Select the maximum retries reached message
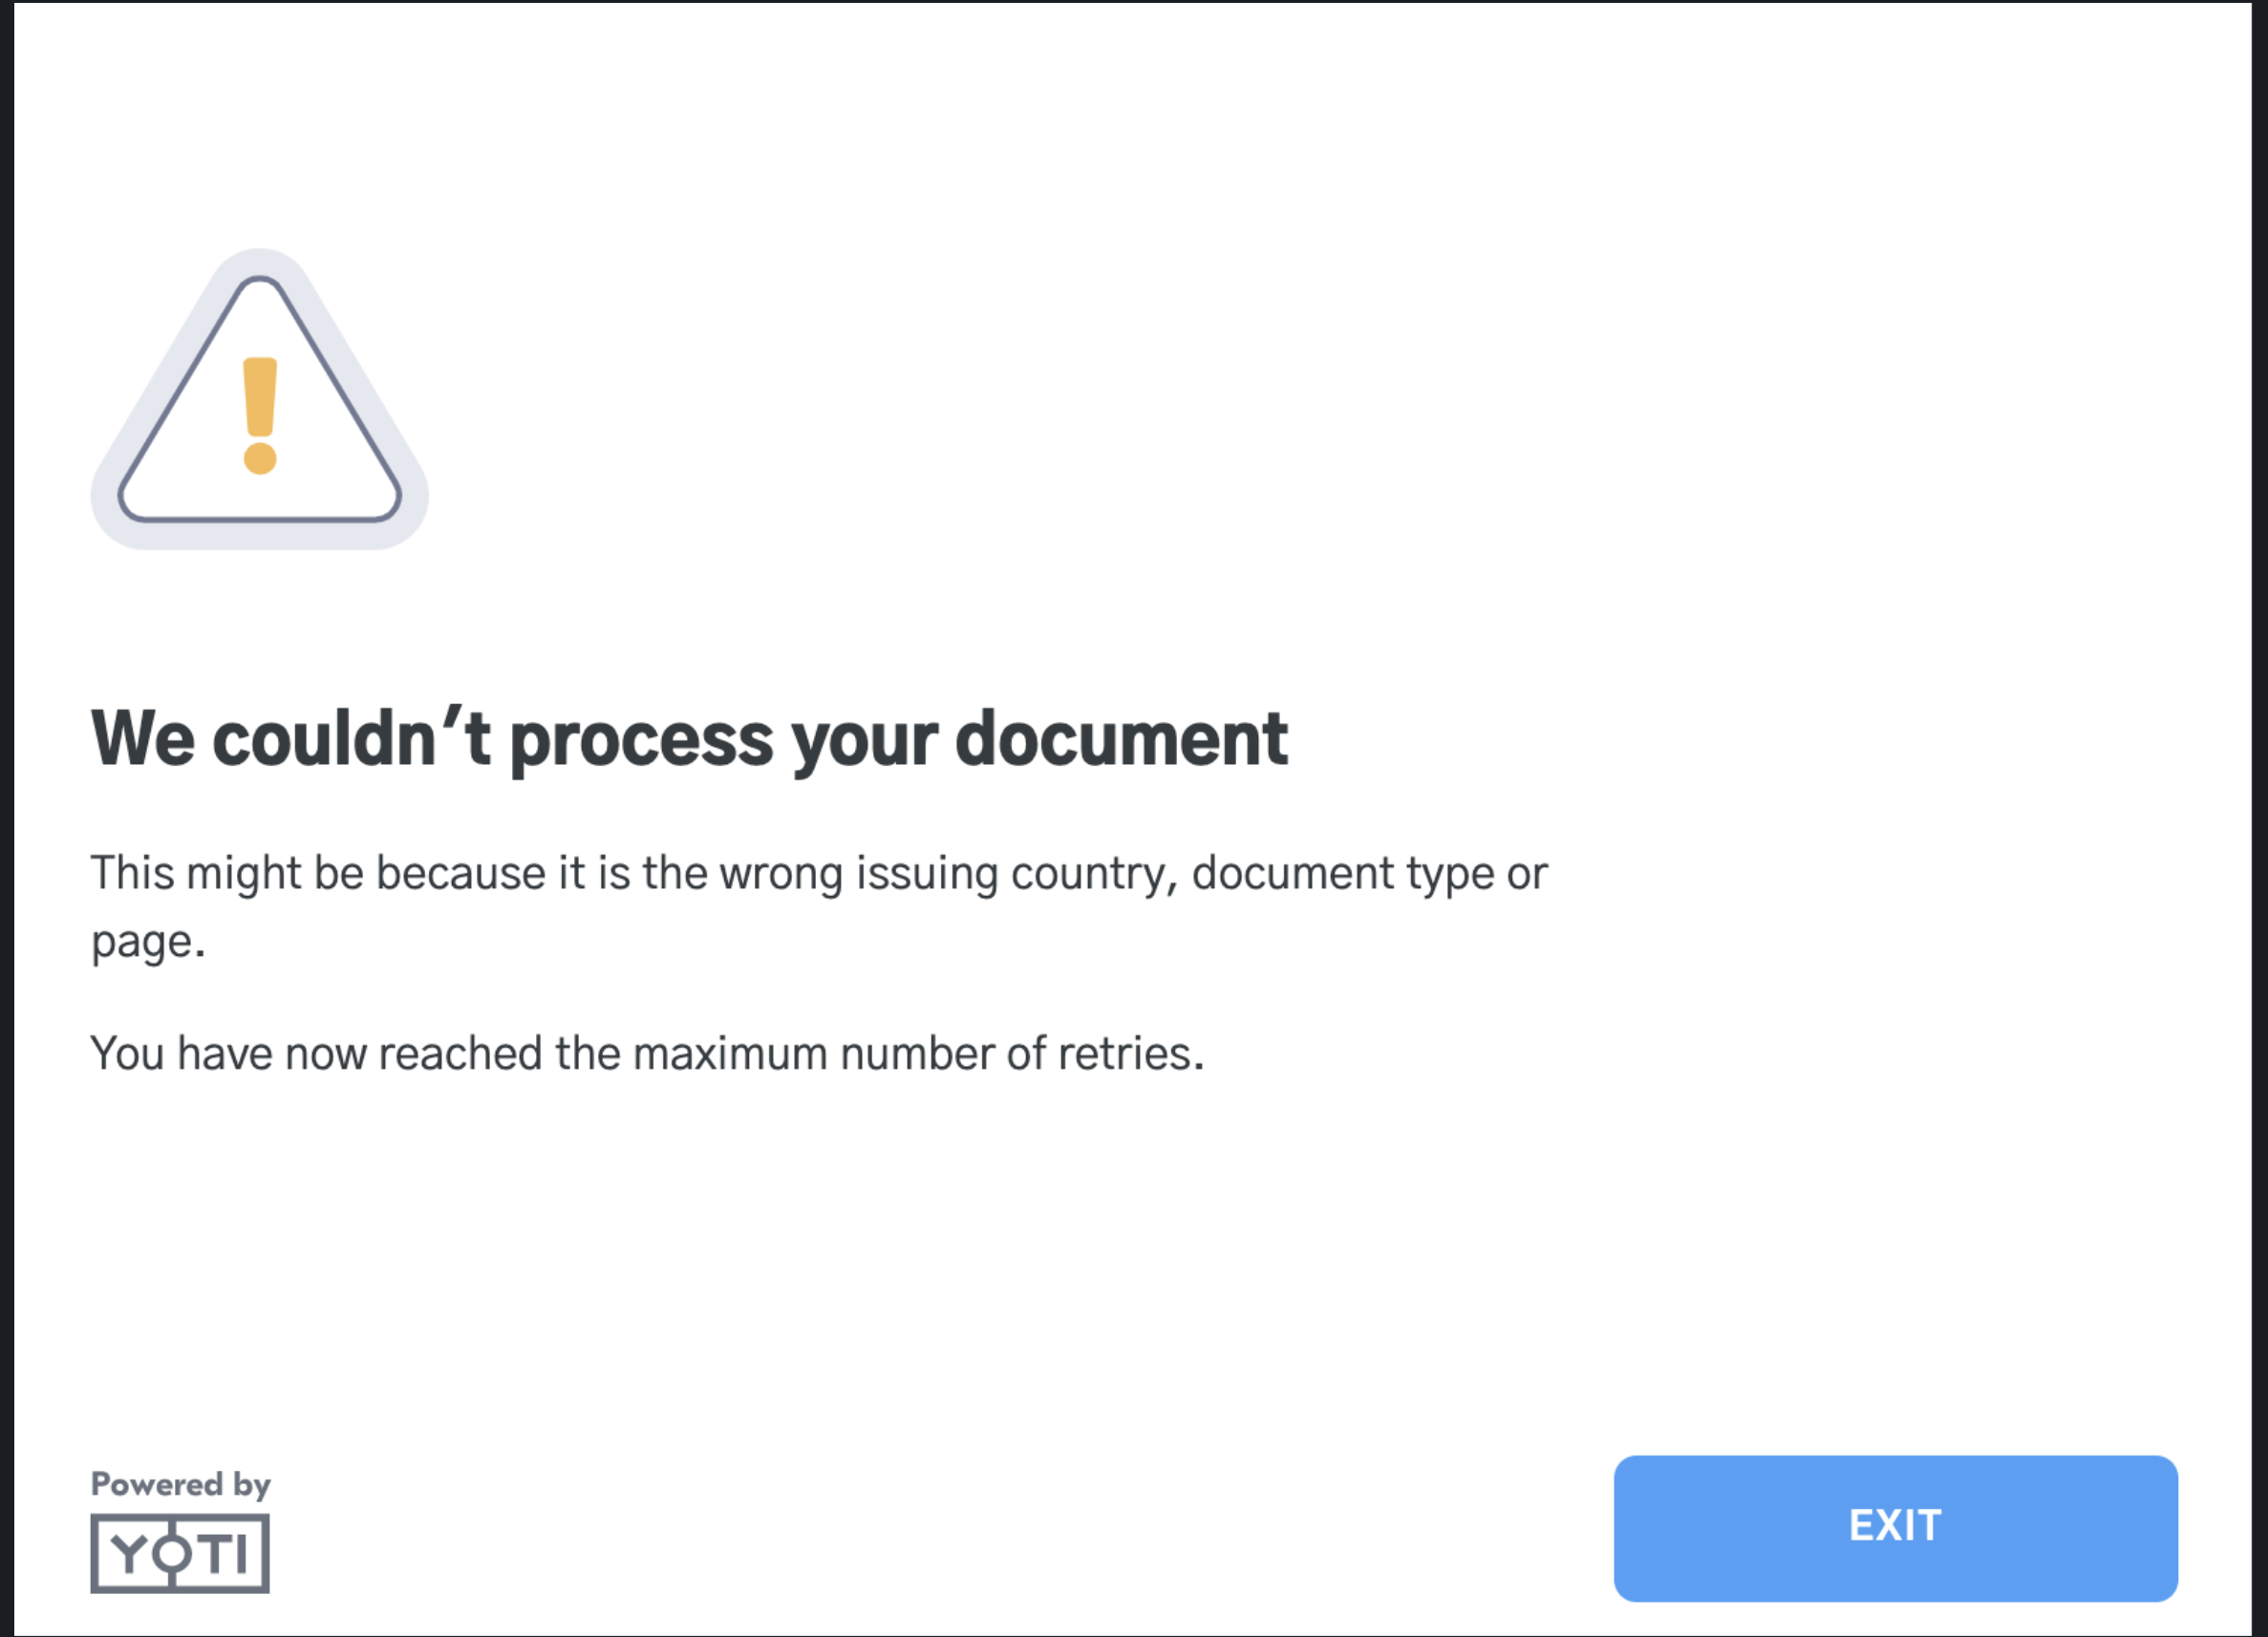 point(647,1054)
